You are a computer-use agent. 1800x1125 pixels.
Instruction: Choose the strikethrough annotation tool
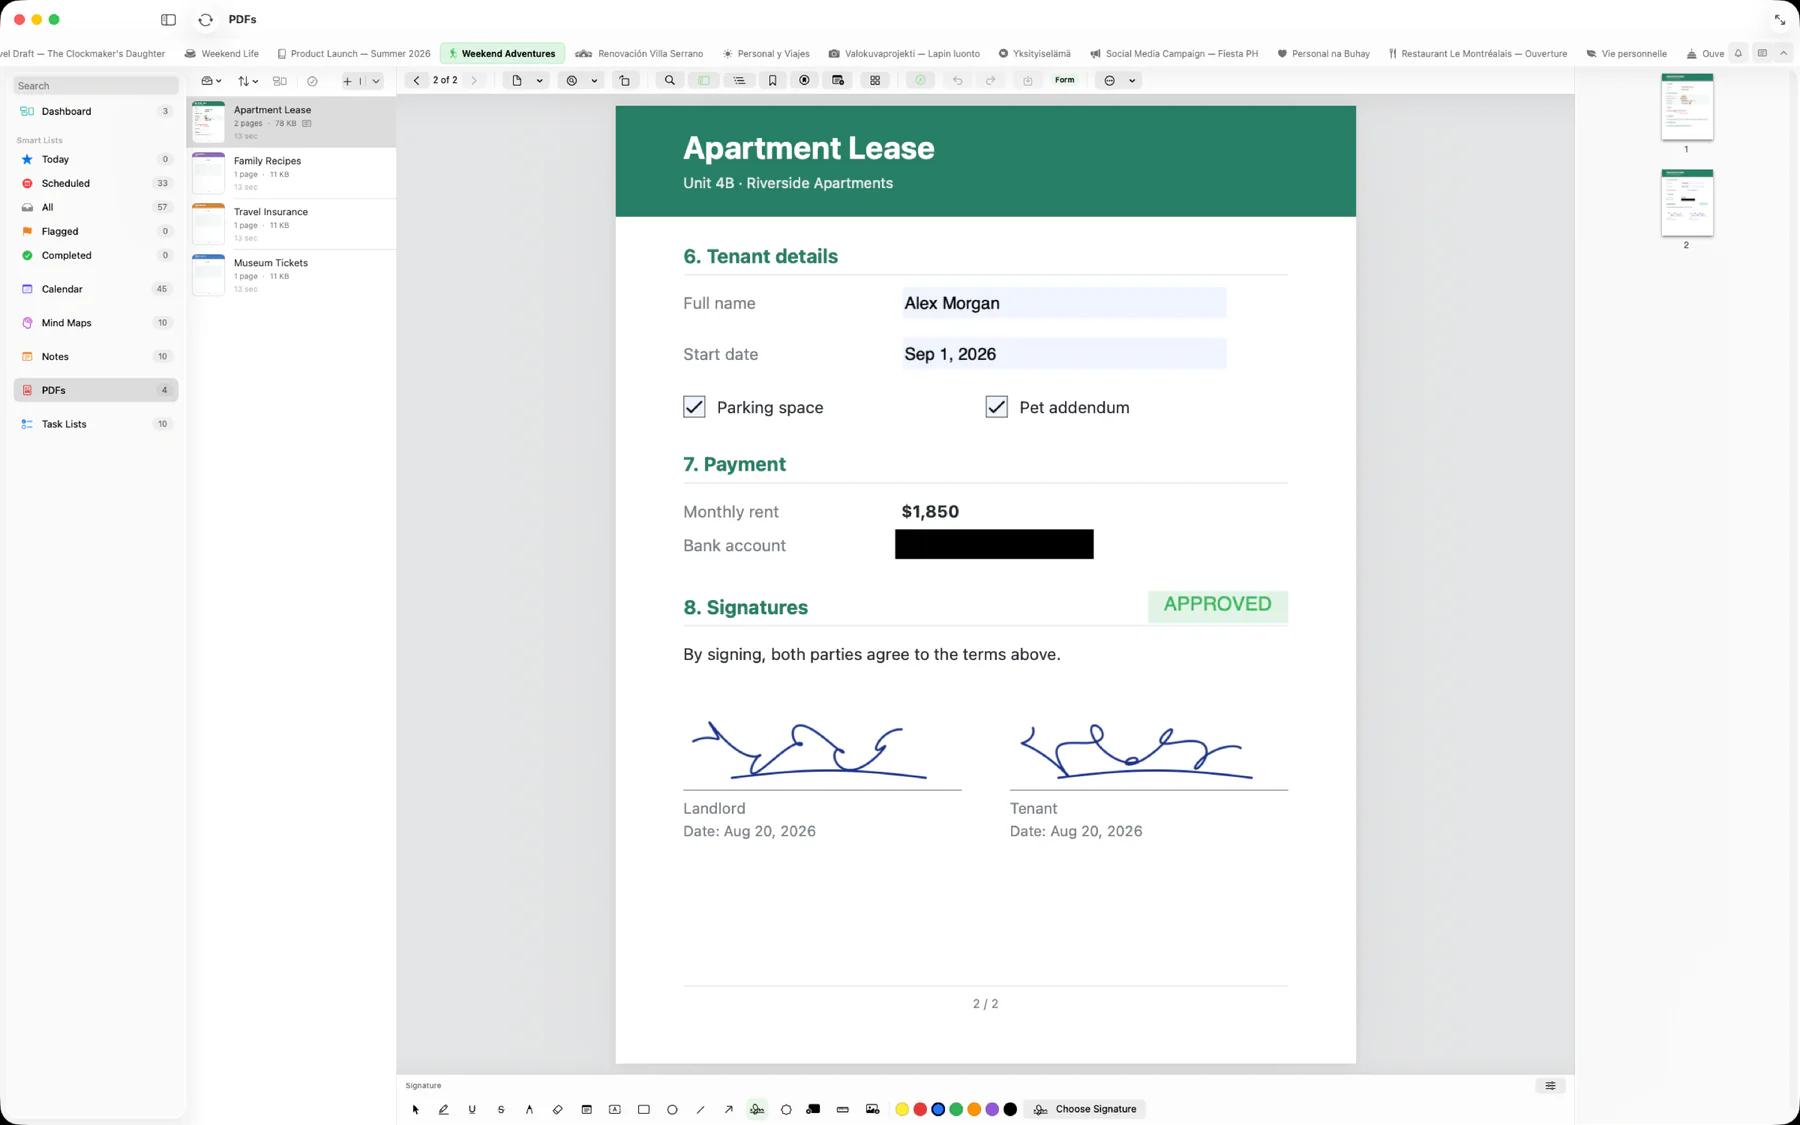(501, 1109)
